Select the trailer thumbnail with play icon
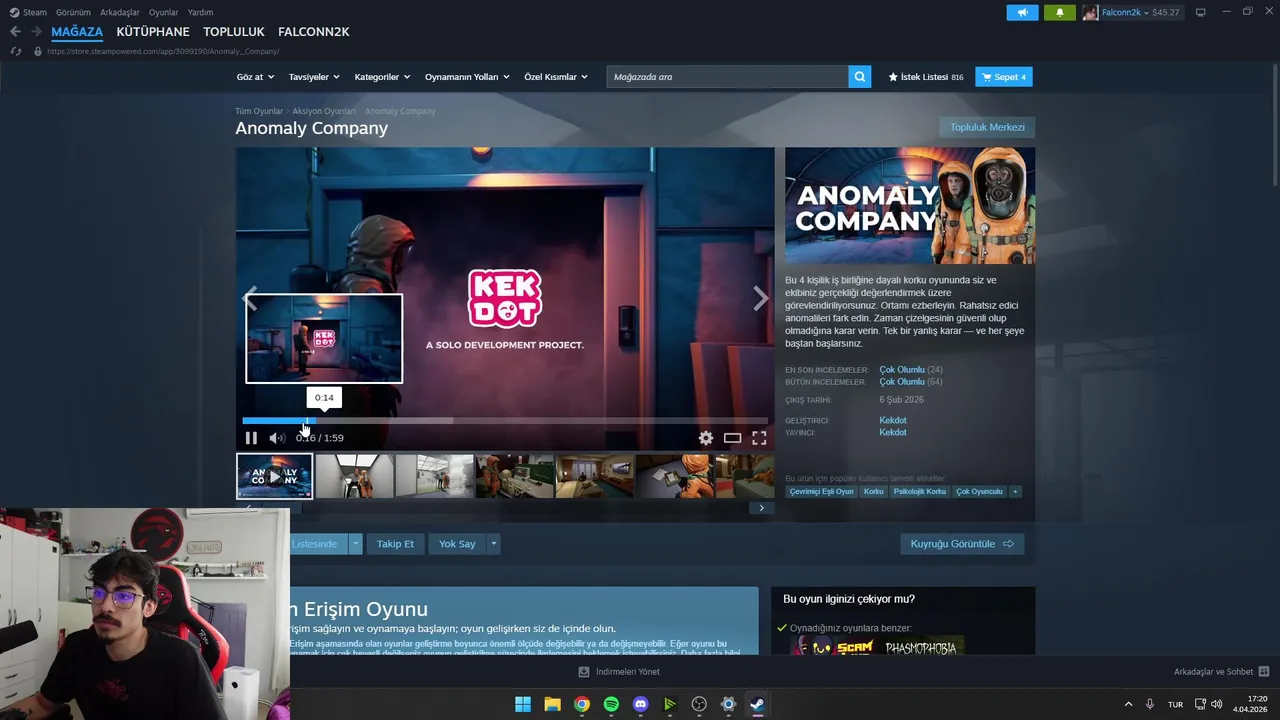 click(x=274, y=476)
